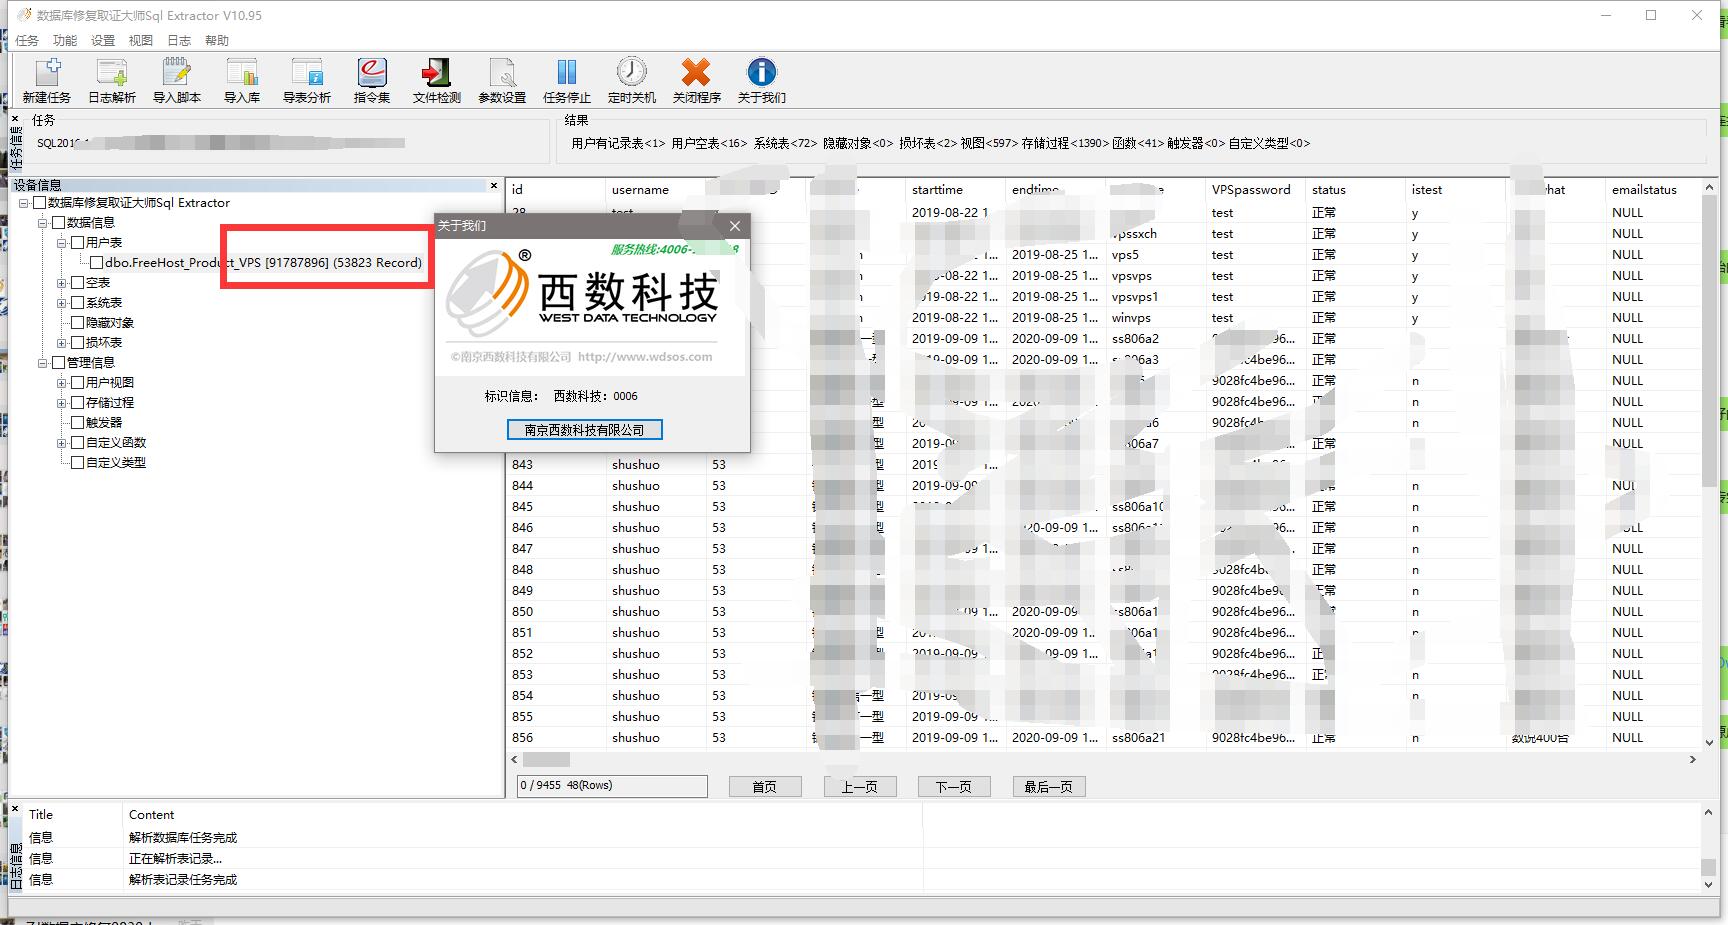The width and height of the screenshot is (1728, 925).
Task: Click the 下一页 button
Action: (954, 787)
